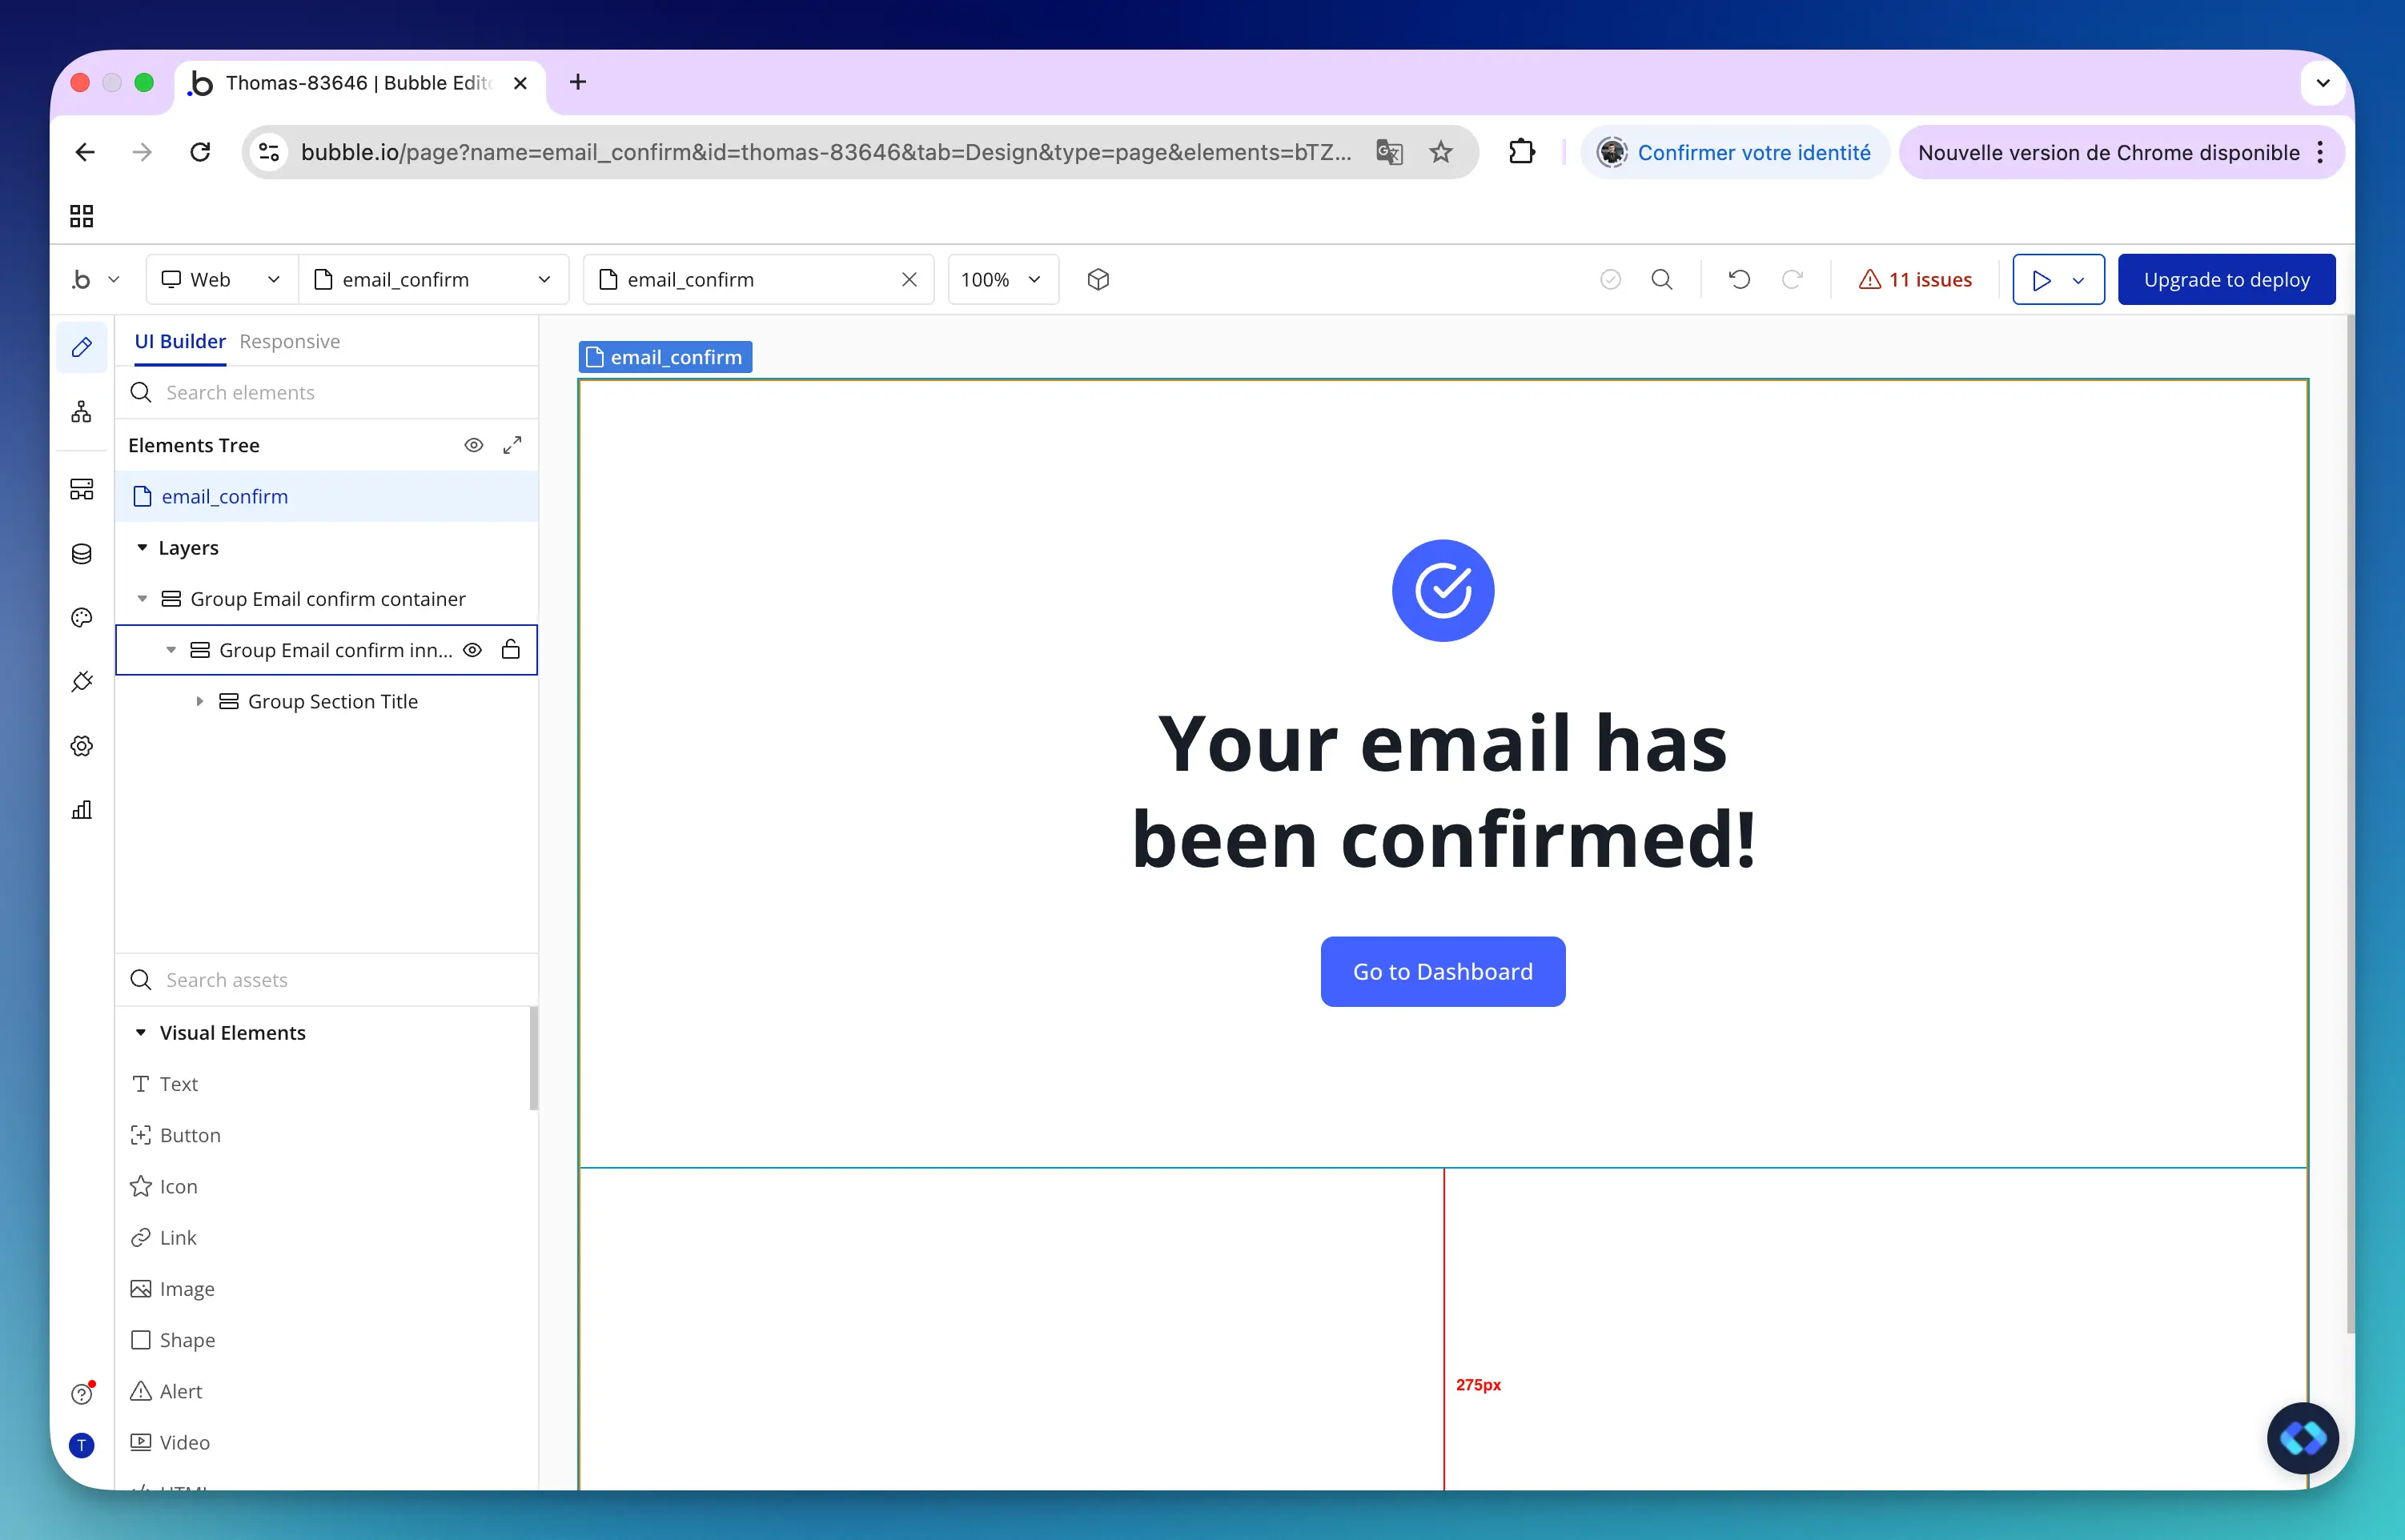Click the Search assets field
2405x1540 pixels.
click(326, 980)
